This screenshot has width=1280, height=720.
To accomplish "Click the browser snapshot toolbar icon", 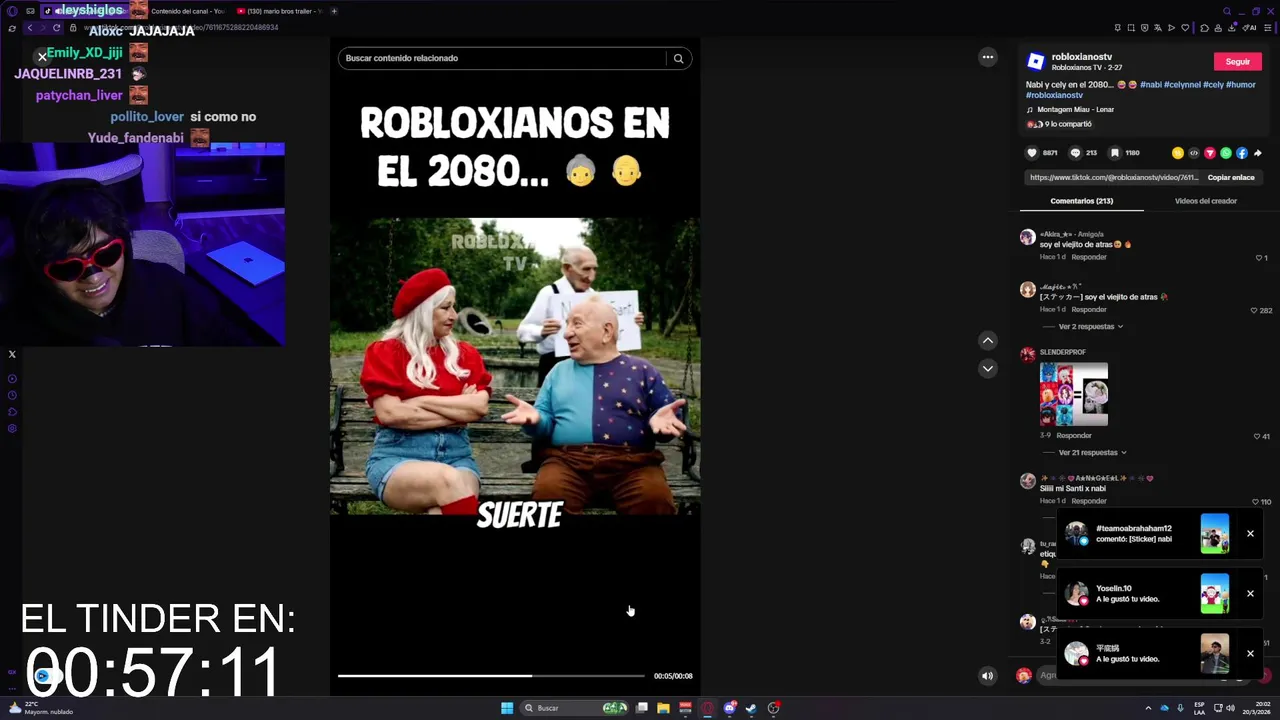I will (1131, 28).
